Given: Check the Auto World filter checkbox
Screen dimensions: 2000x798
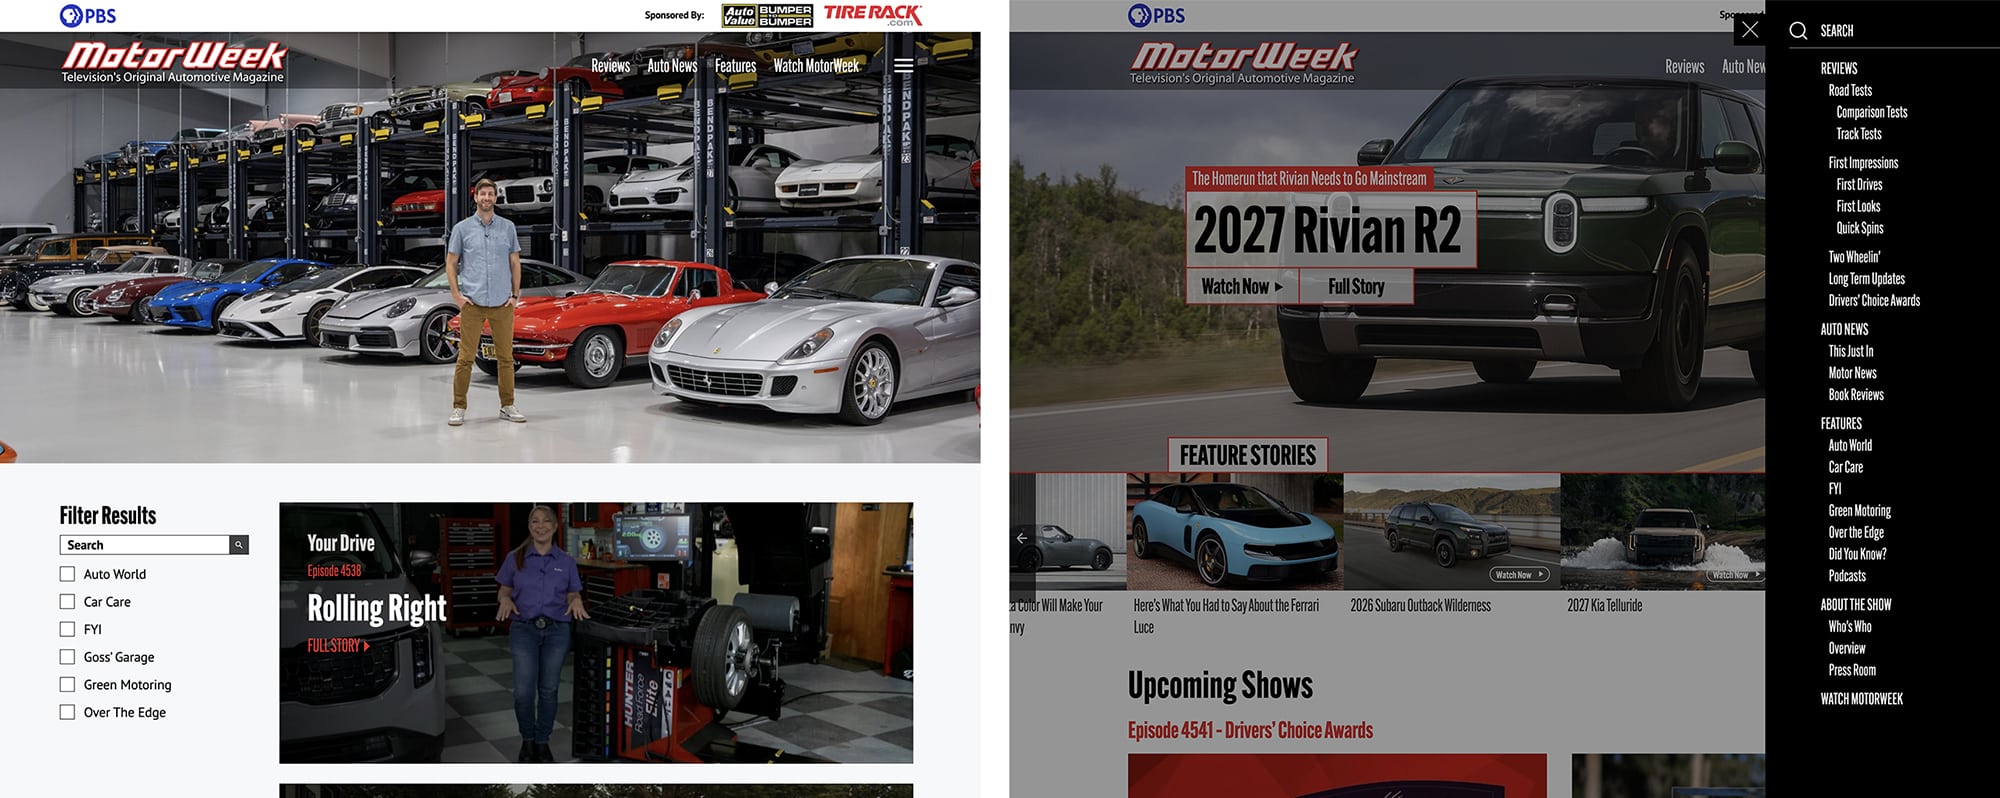Looking at the screenshot, I should pyautogui.click(x=67, y=574).
